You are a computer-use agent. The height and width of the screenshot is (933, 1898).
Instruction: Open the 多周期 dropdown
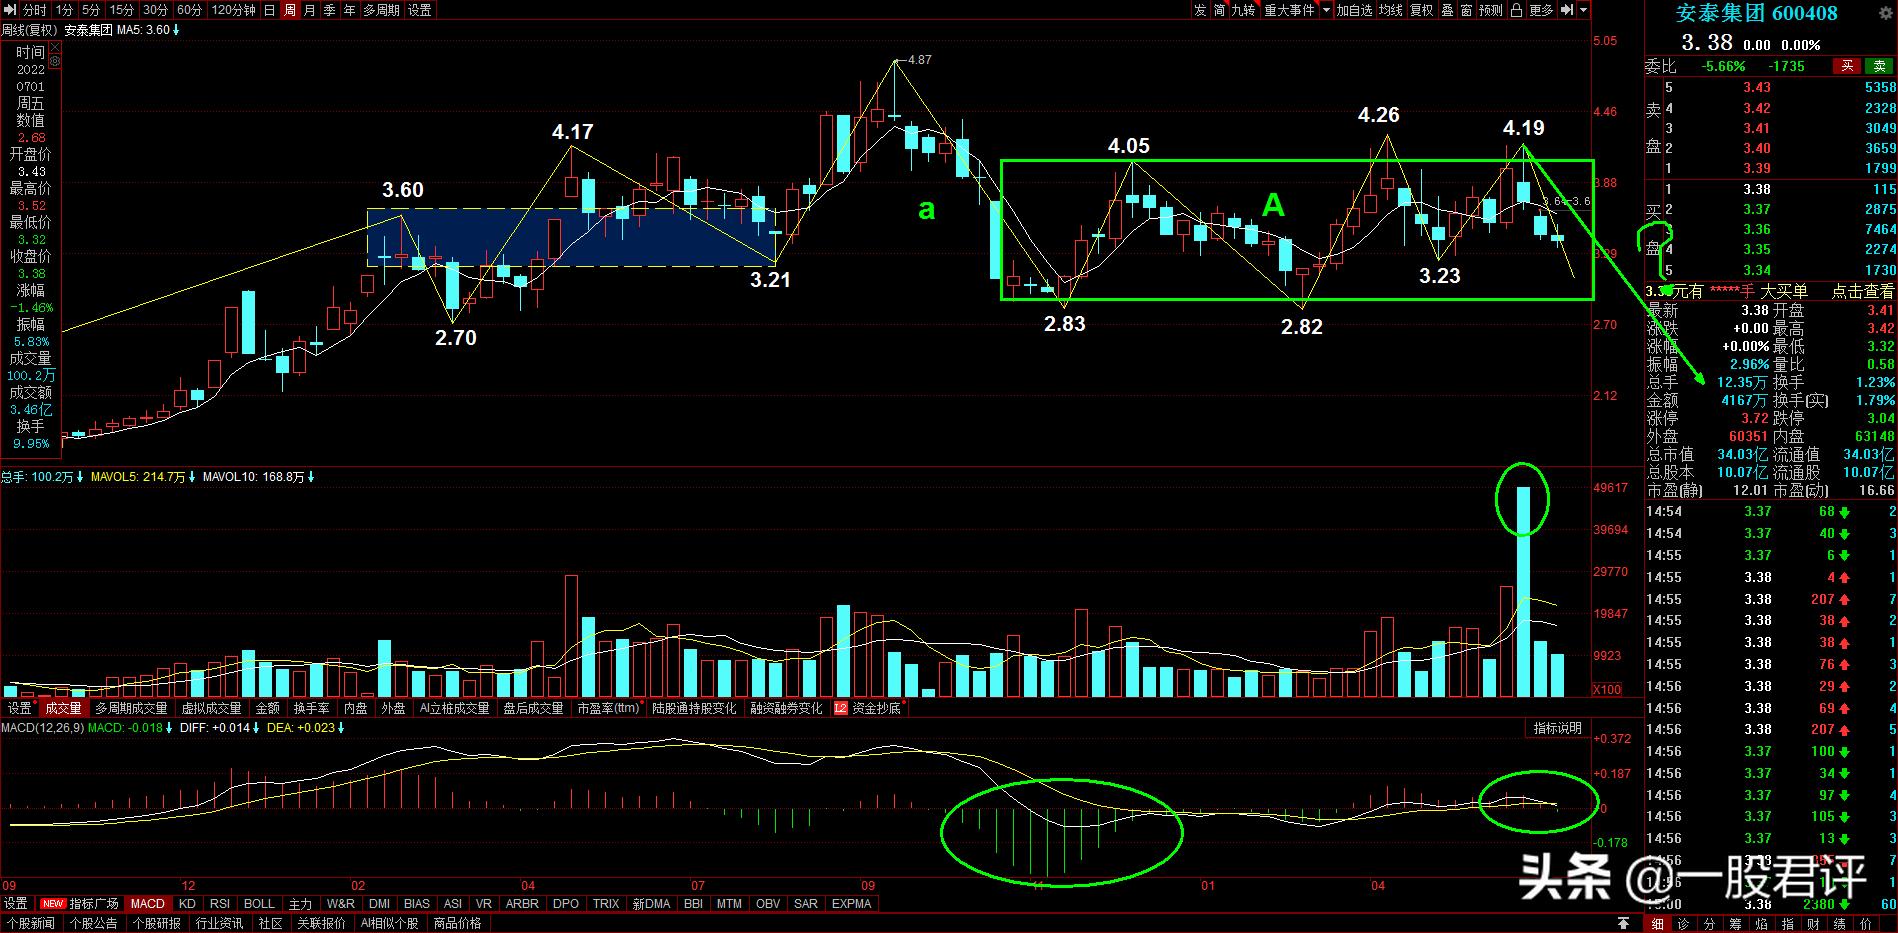(x=381, y=10)
